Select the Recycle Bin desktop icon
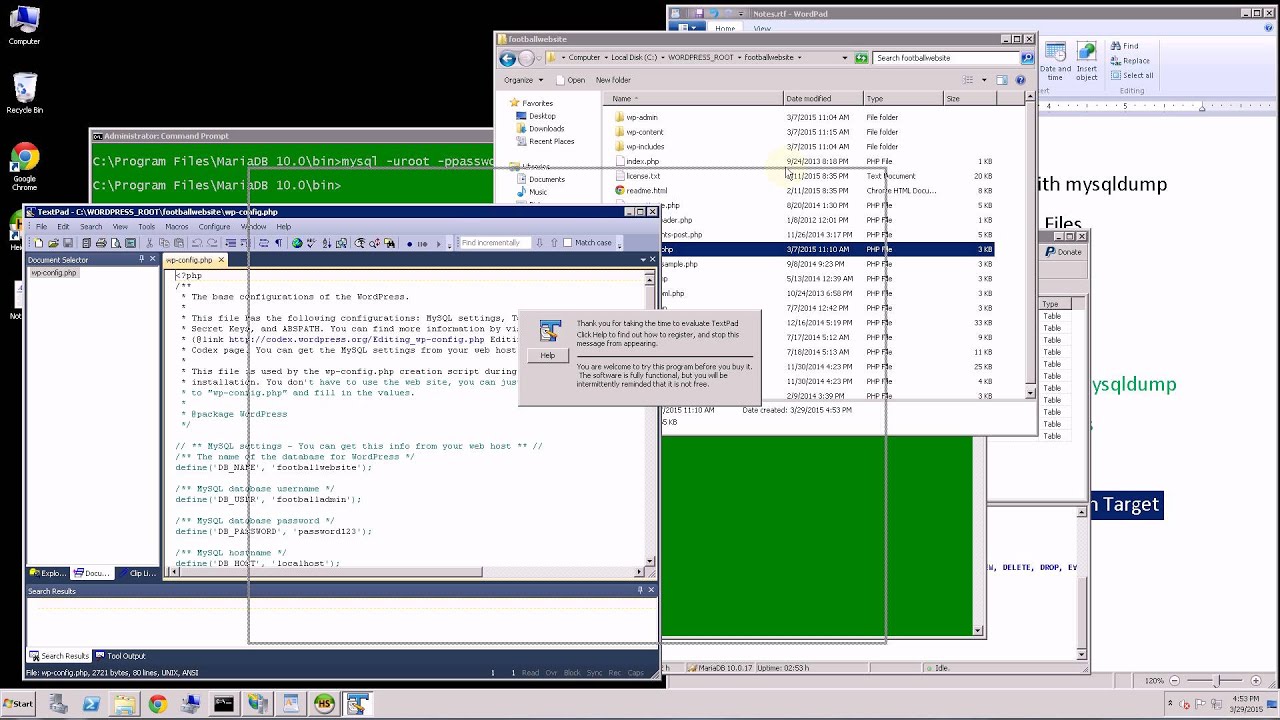Image resolution: width=1280 pixels, height=720 pixels. coord(24,93)
